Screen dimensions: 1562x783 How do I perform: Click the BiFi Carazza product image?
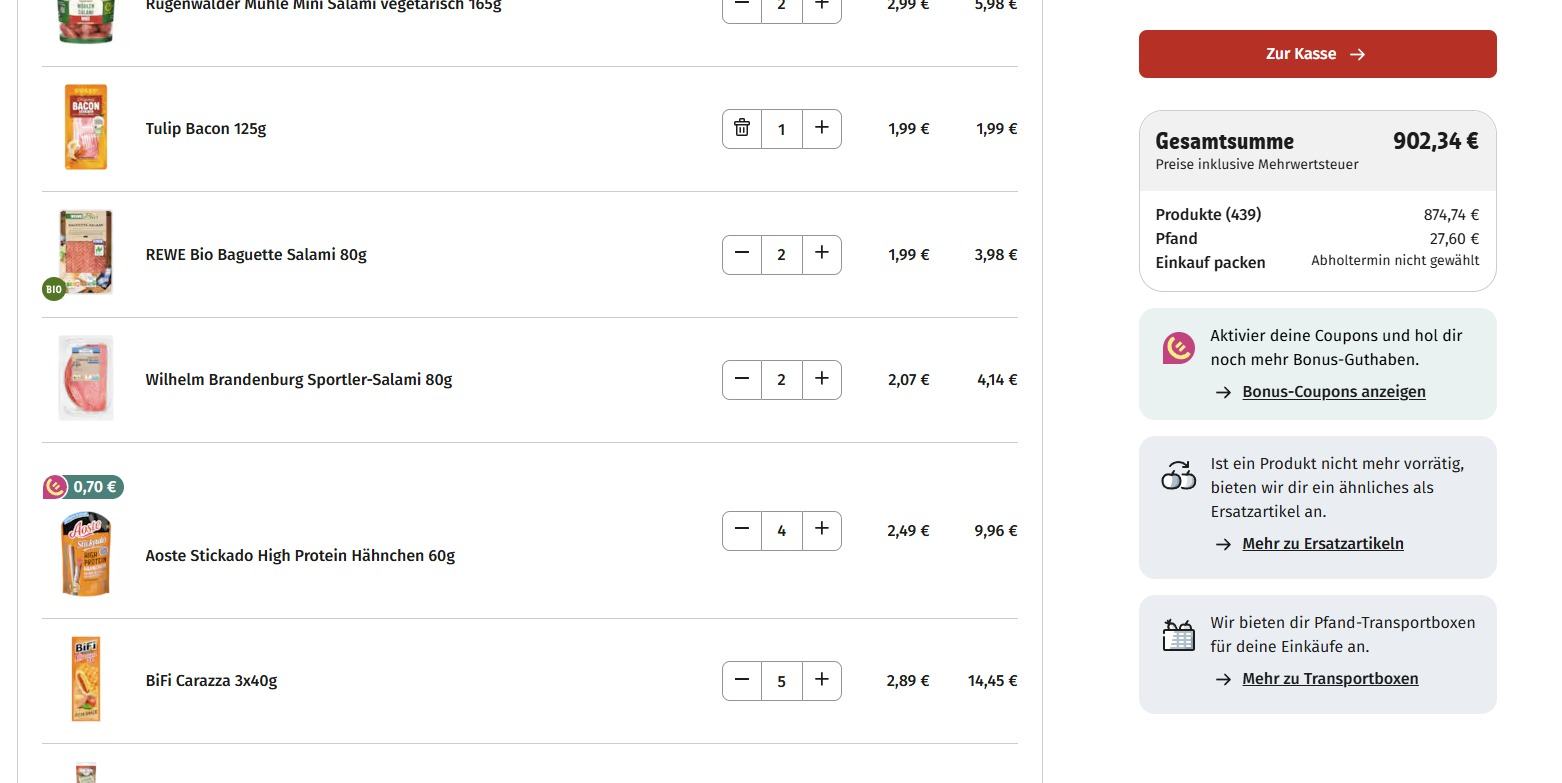86,680
